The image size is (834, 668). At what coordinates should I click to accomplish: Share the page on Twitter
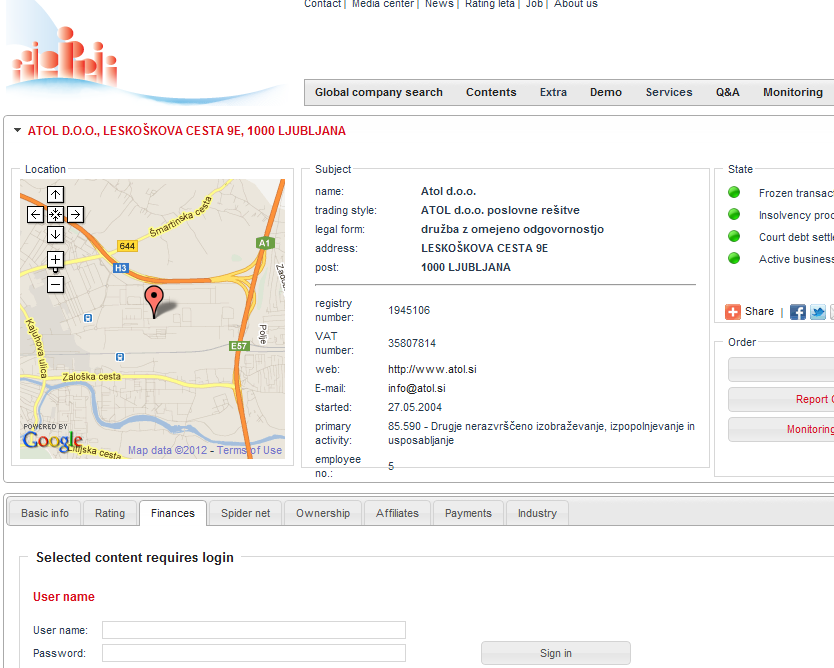pyautogui.click(x=818, y=312)
